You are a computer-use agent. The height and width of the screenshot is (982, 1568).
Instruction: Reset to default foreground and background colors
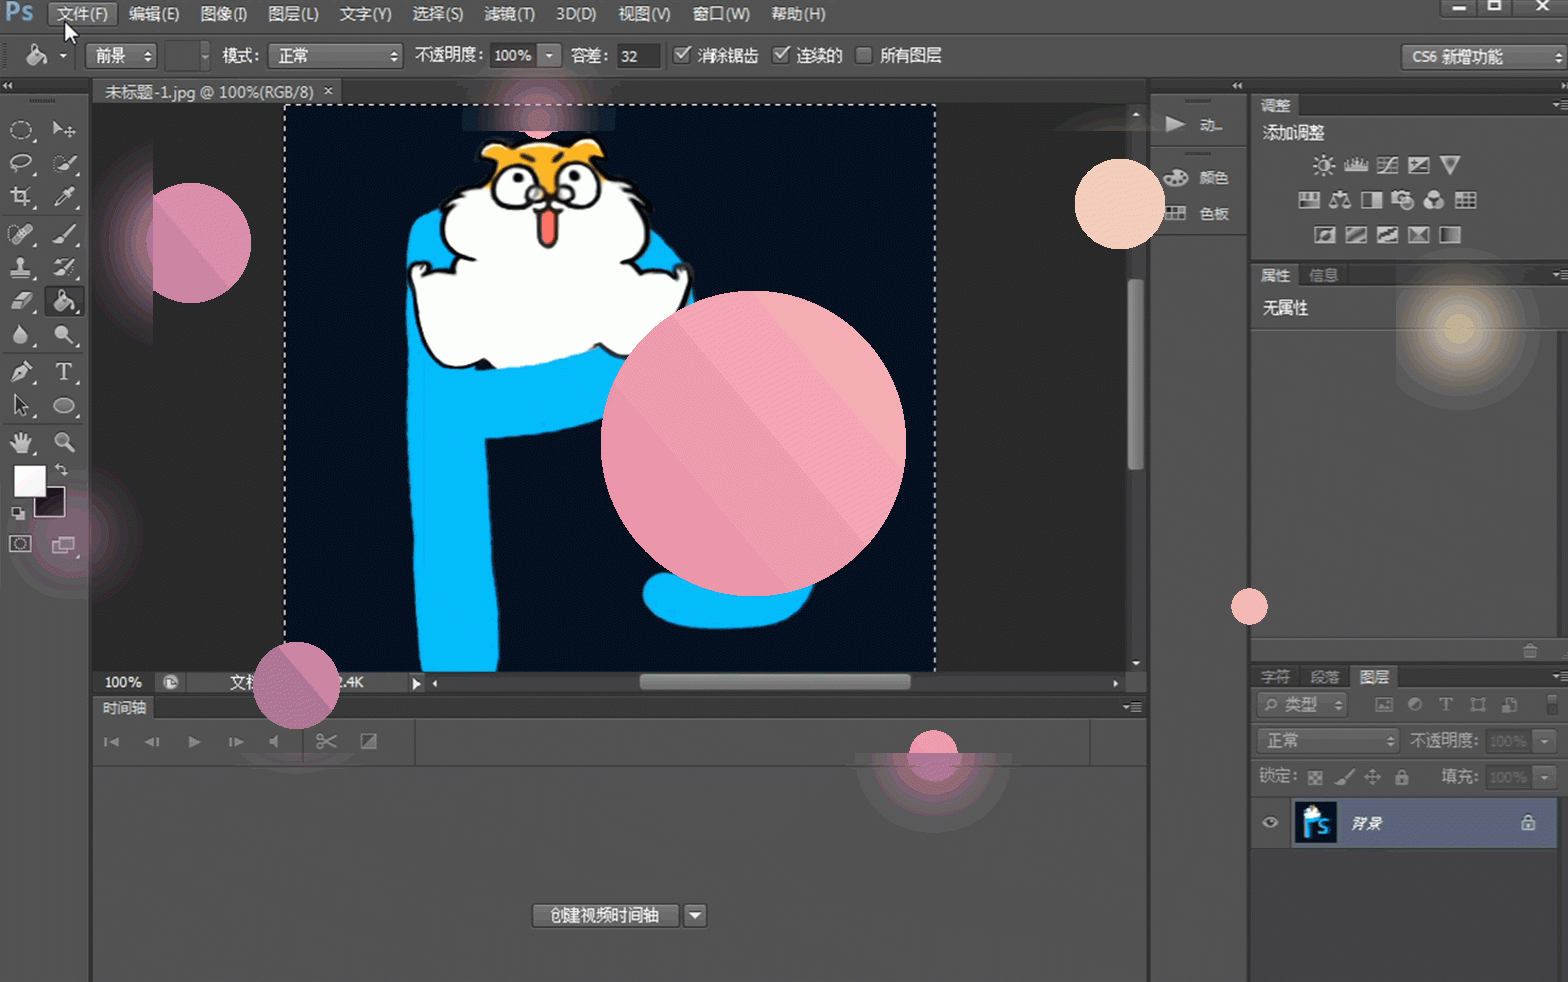pos(17,513)
